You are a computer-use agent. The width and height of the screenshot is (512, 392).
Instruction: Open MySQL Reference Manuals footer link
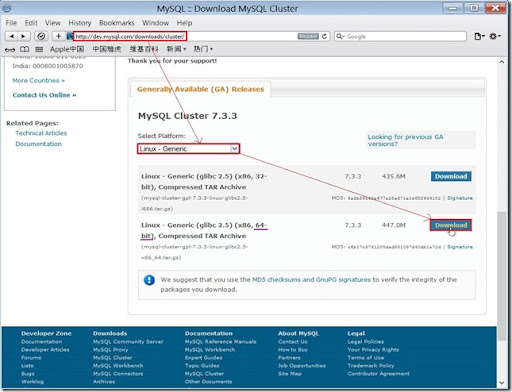tap(220, 342)
